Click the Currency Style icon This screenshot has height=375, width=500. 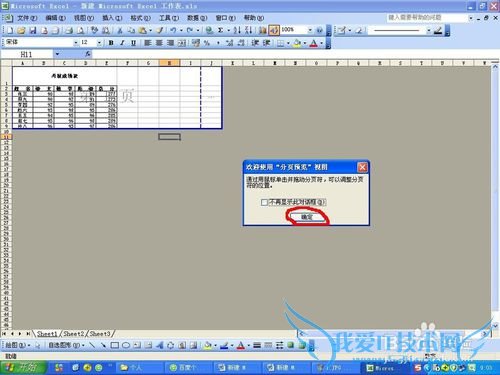196,43
